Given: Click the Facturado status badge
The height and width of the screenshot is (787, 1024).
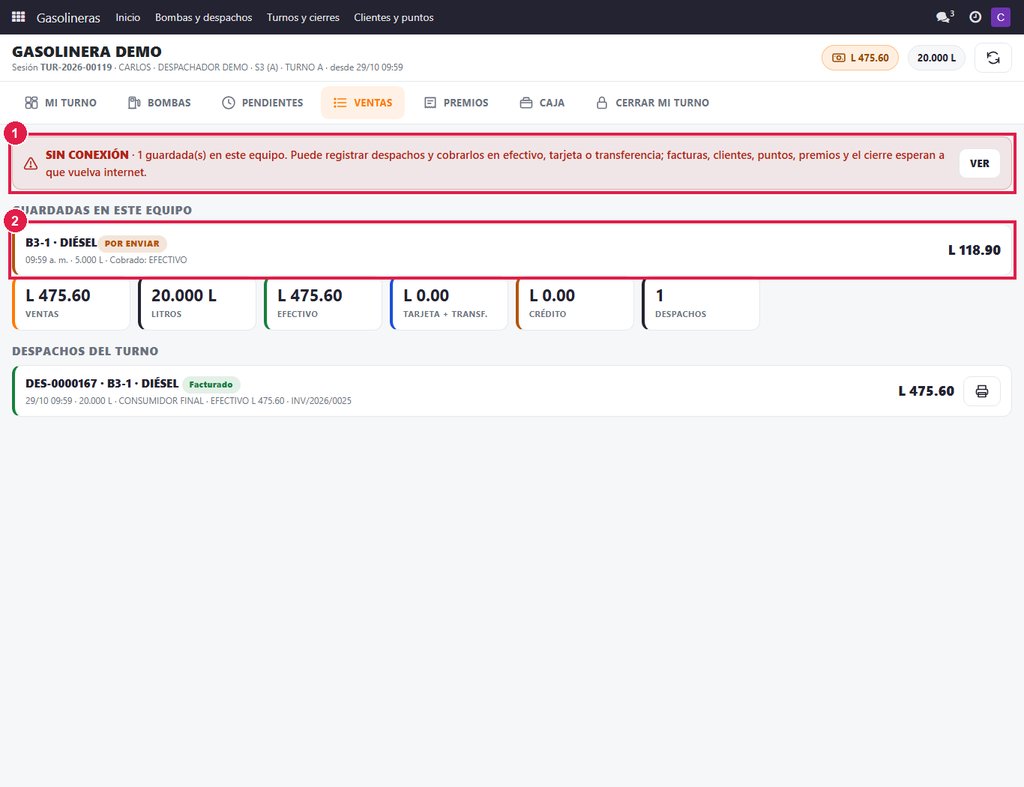Looking at the screenshot, I should tap(211, 385).
